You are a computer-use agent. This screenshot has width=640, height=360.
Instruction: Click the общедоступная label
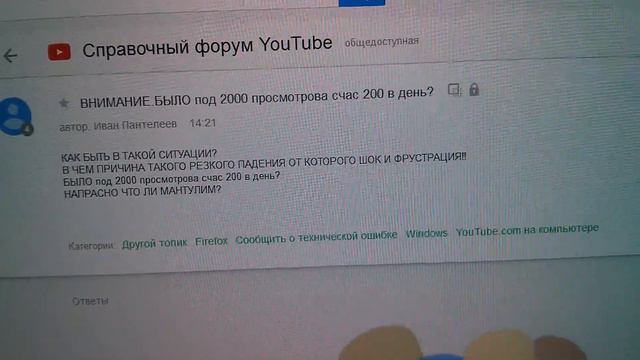[382, 42]
